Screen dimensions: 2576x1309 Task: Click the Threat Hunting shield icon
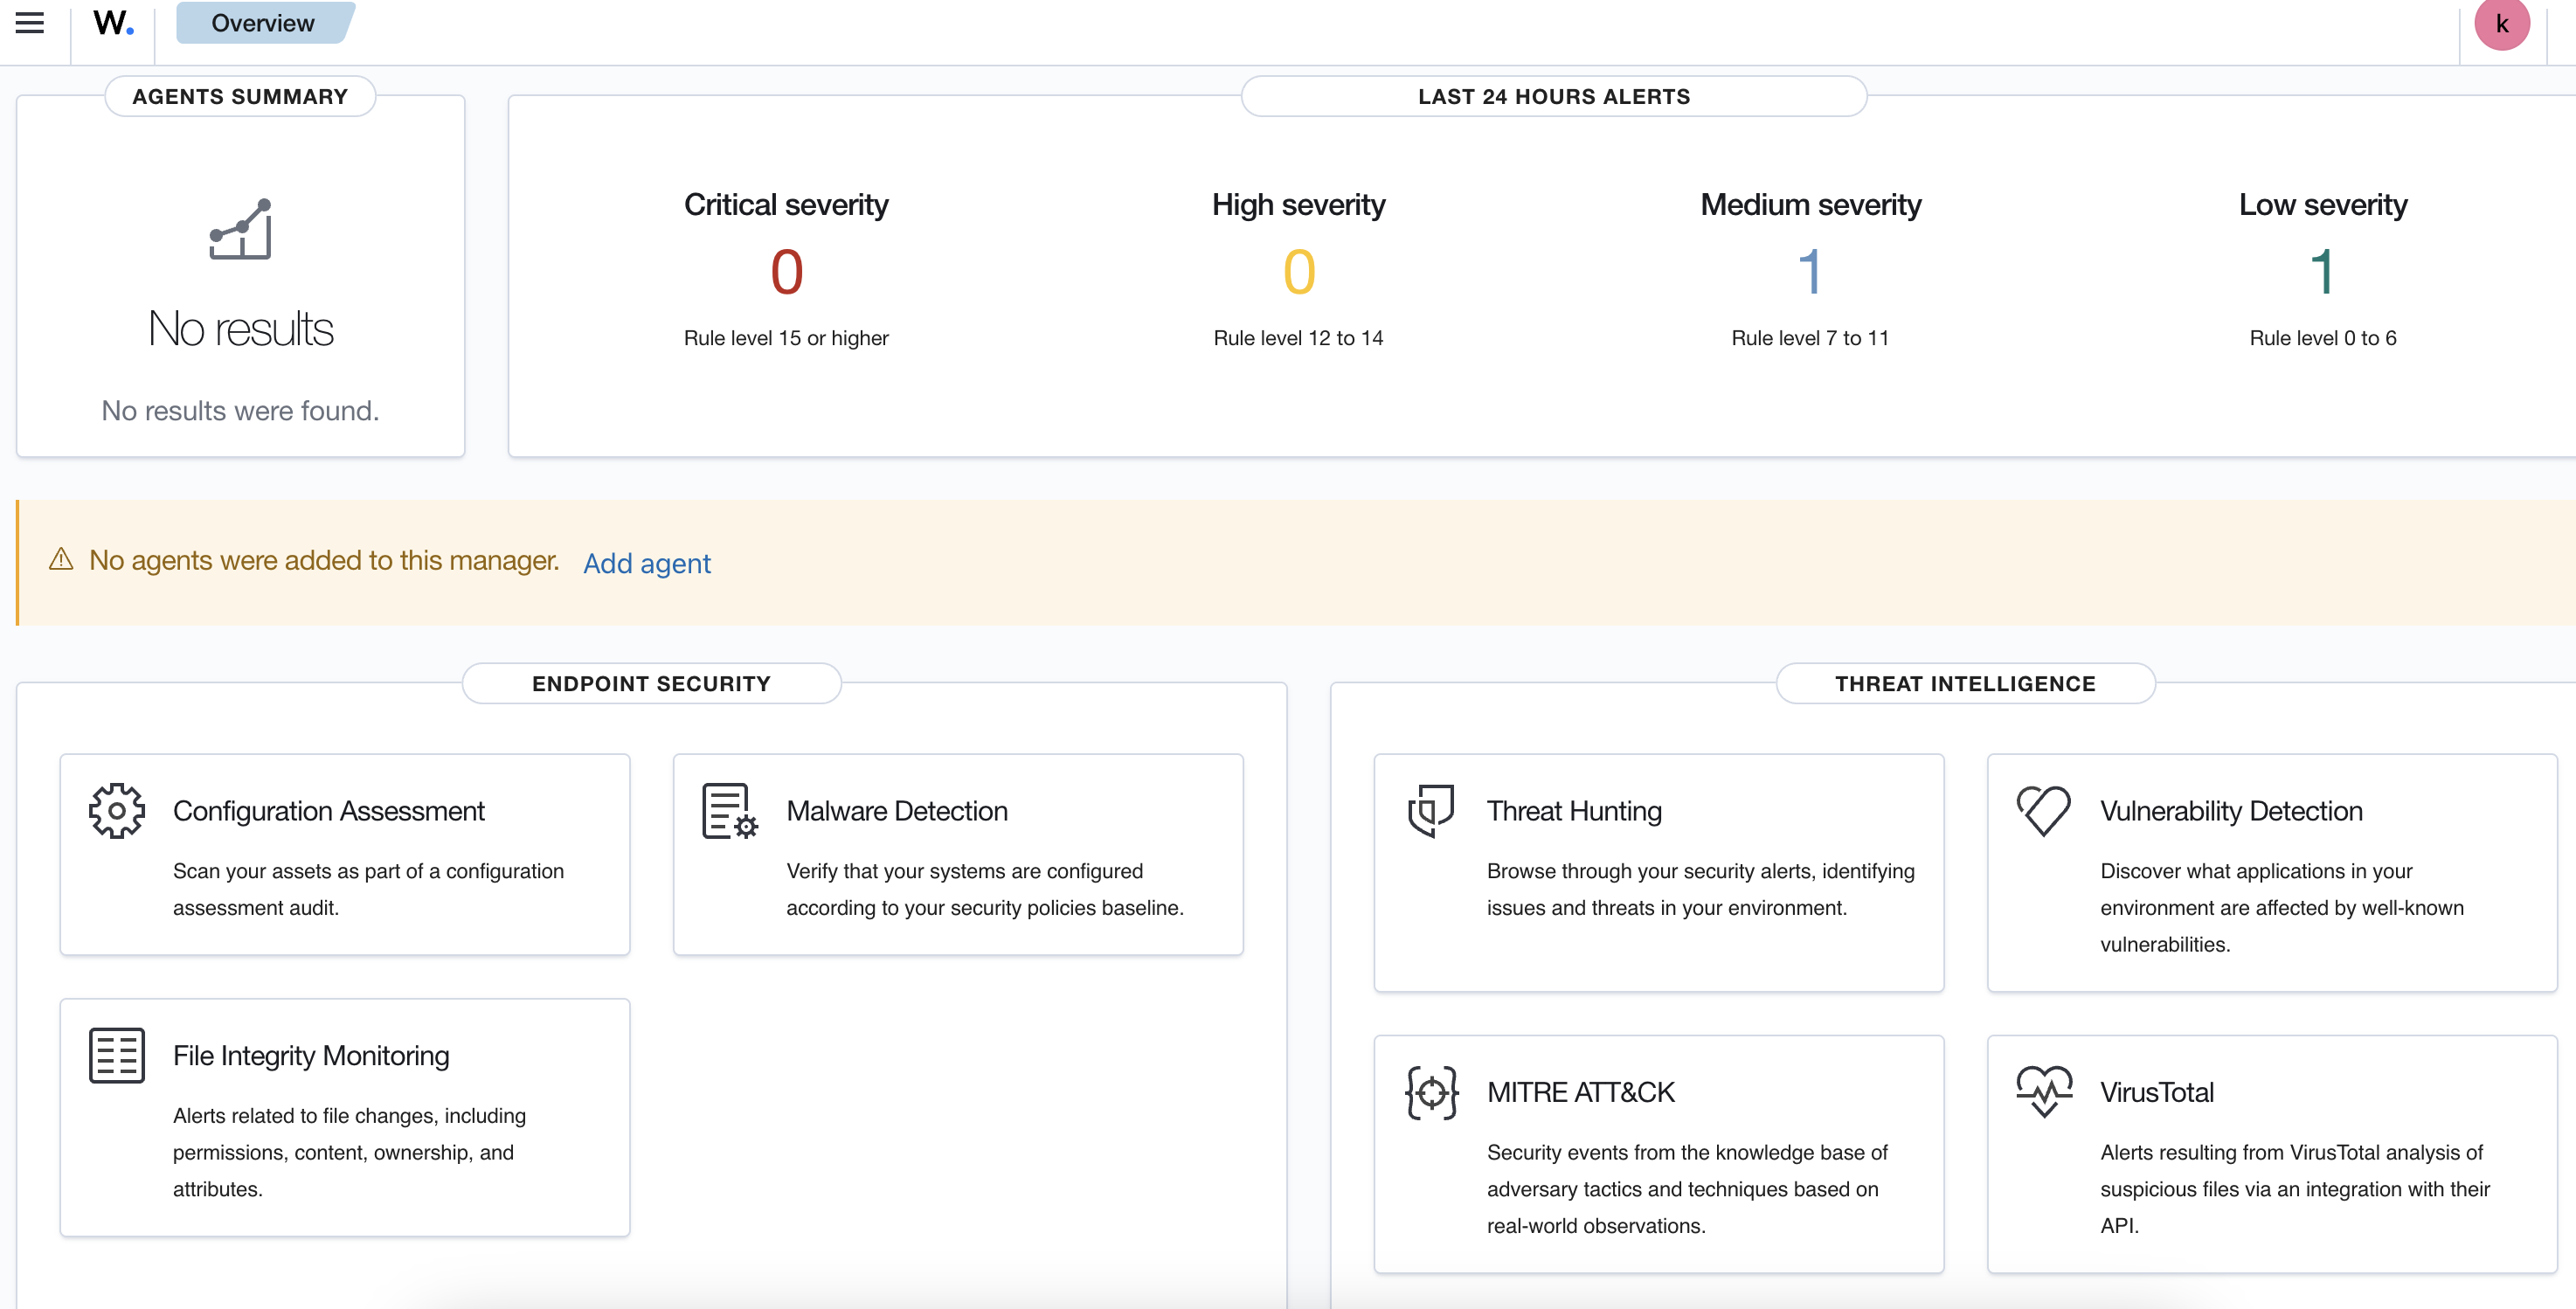pos(1431,810)
